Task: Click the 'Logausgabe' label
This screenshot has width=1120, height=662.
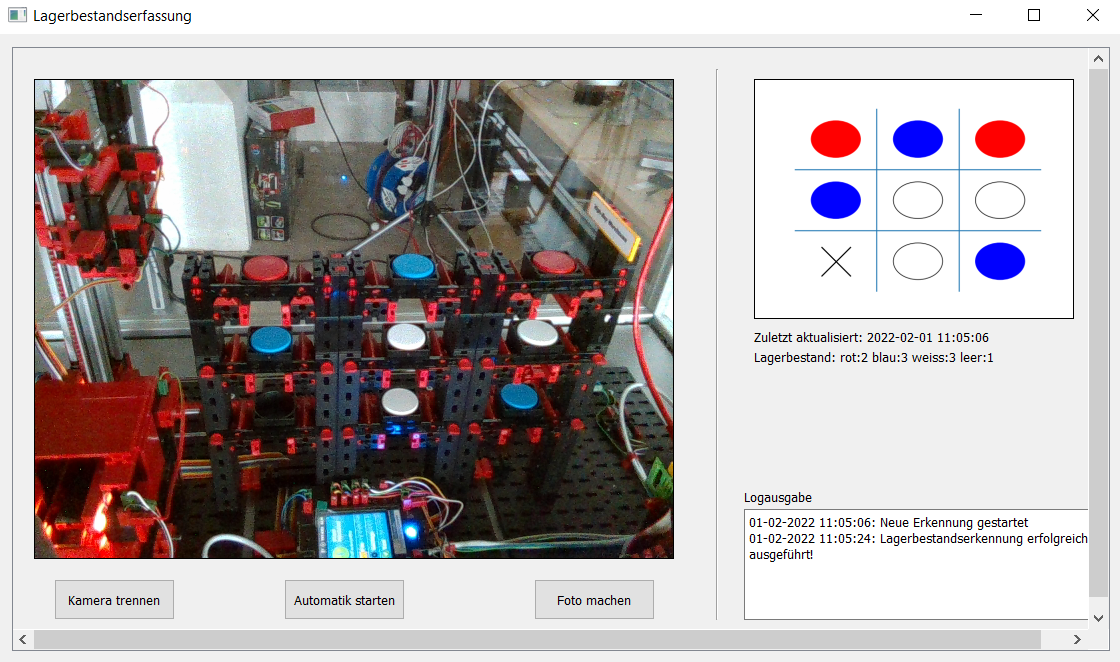Action: tap(778, 498)
